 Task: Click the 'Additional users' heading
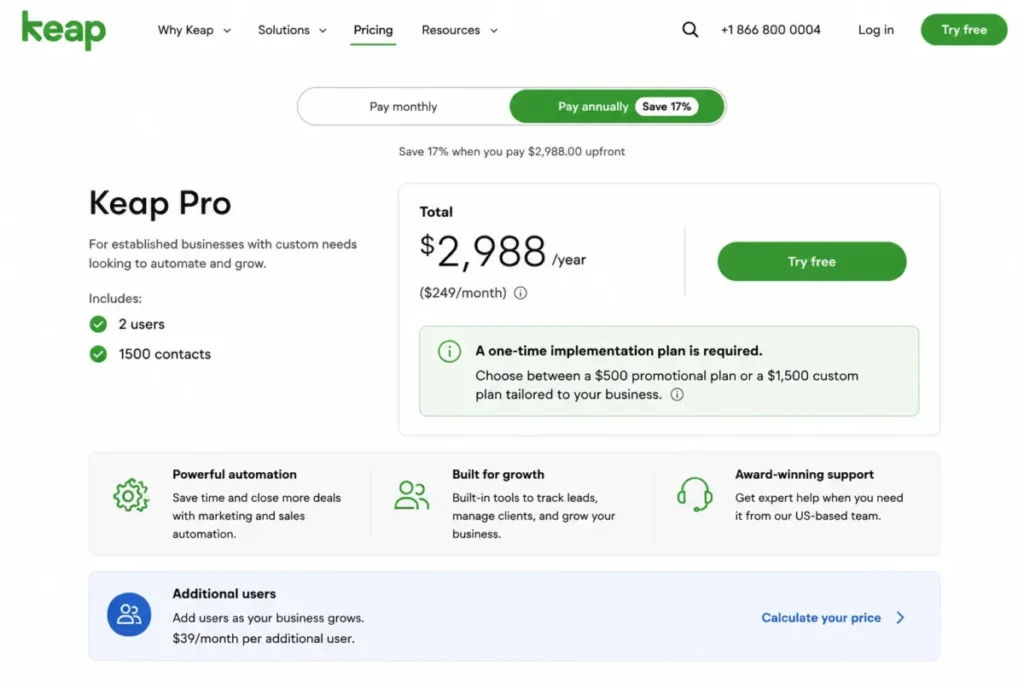(x=224, y=594)
